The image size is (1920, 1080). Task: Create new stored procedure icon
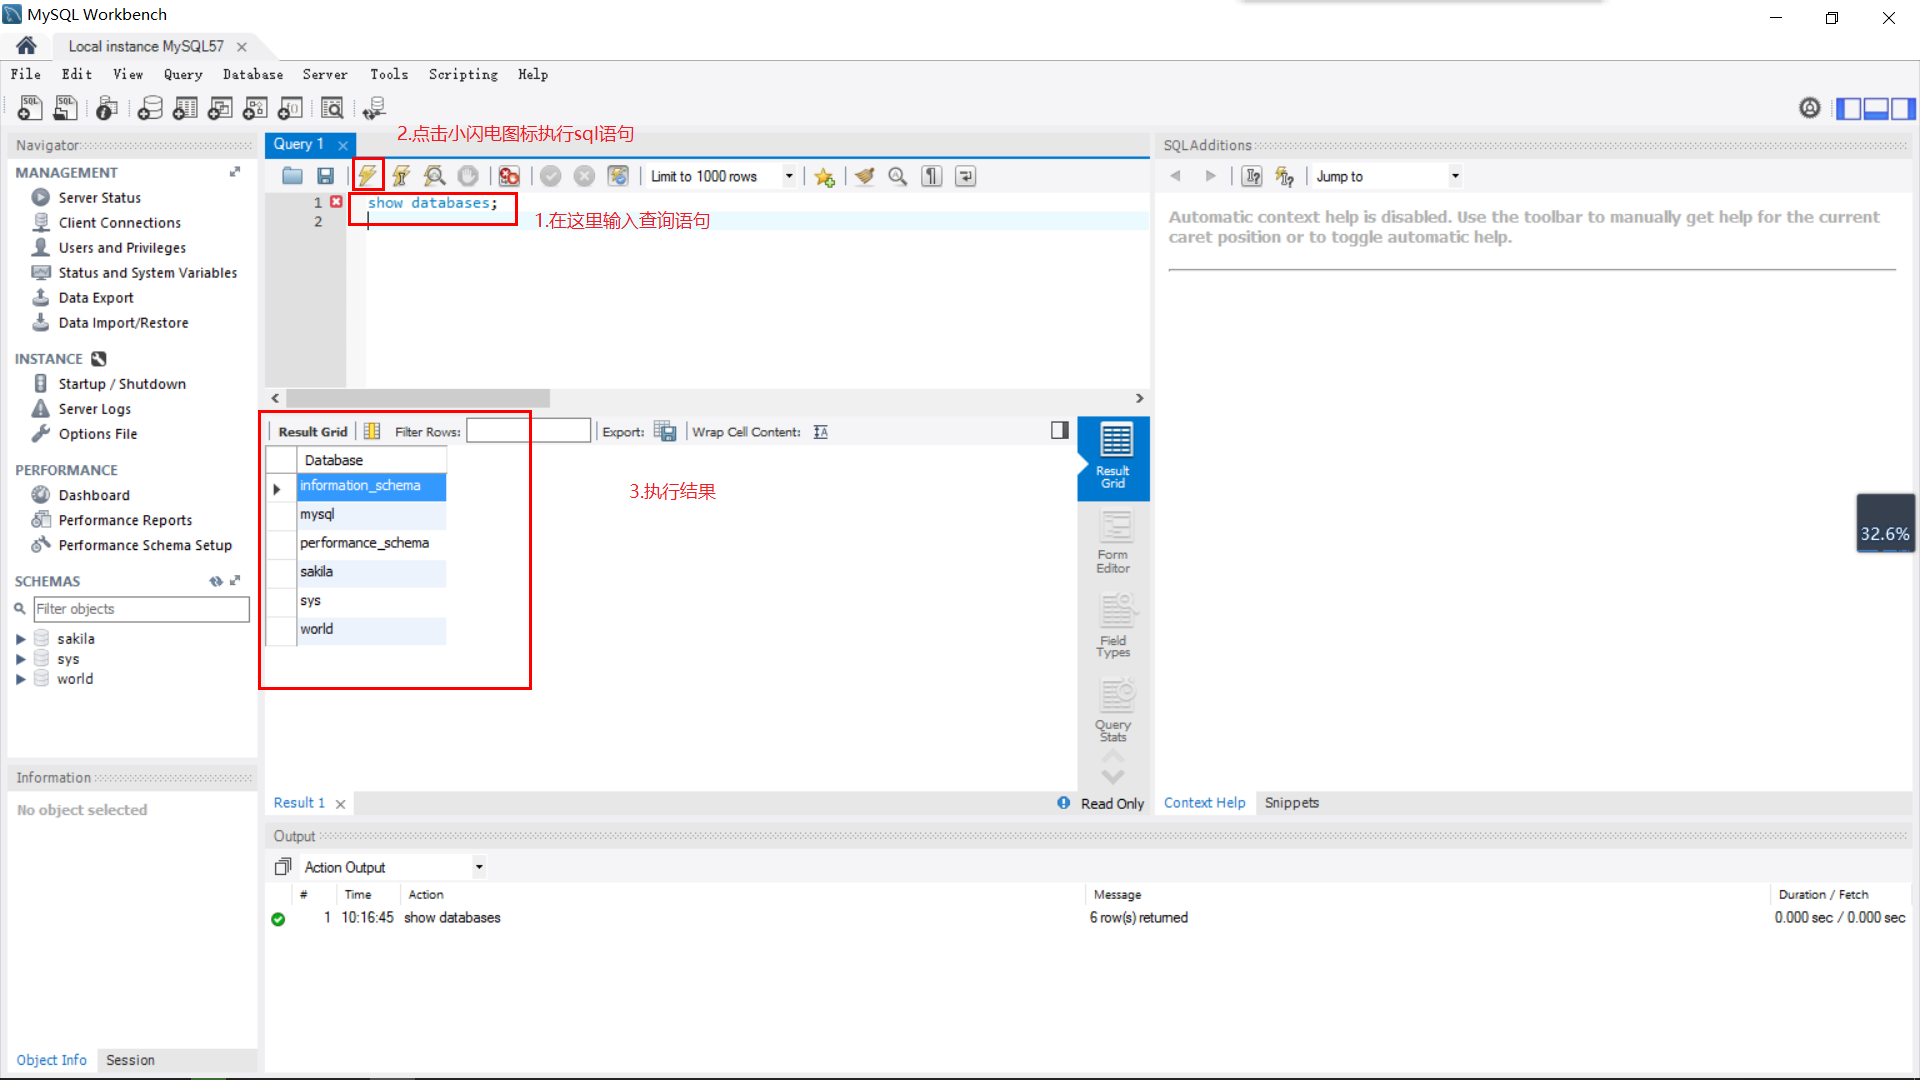255,108
